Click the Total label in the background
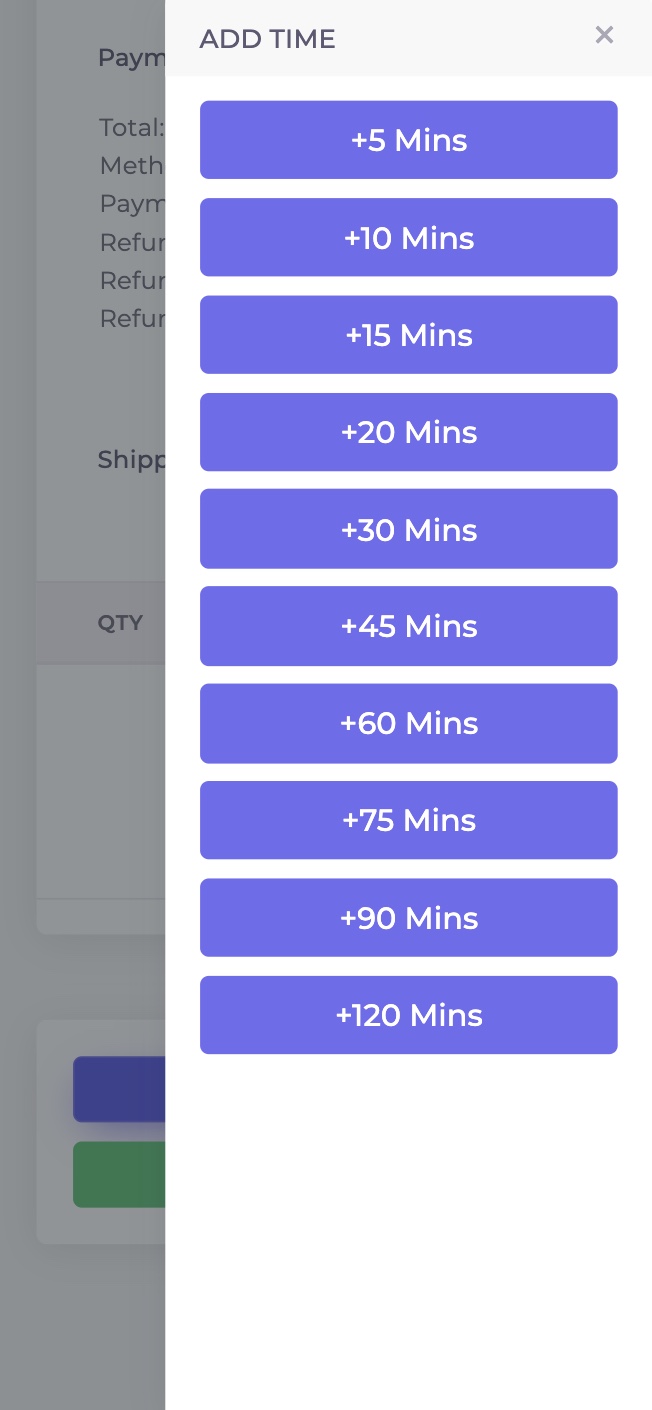The height and width of the screenshot is (1410, 652). [x=131, y=128]
